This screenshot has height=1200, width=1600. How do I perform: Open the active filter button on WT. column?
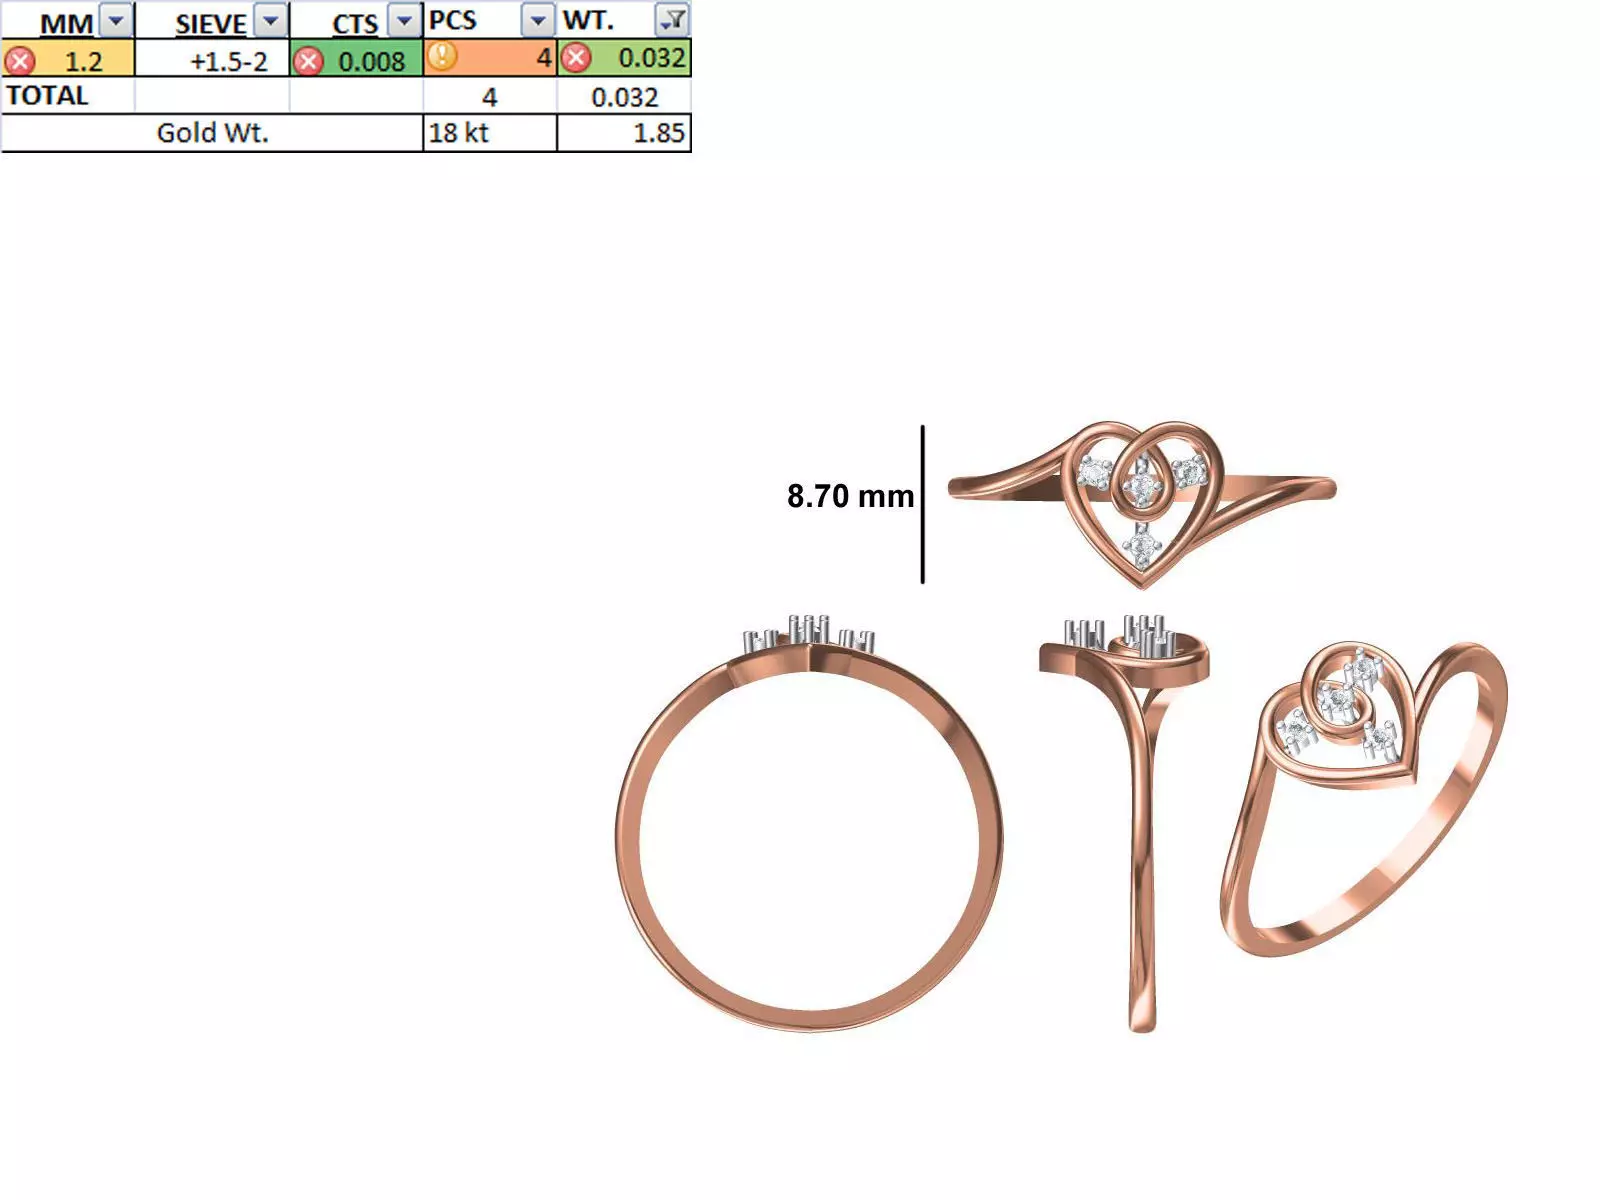673,20
